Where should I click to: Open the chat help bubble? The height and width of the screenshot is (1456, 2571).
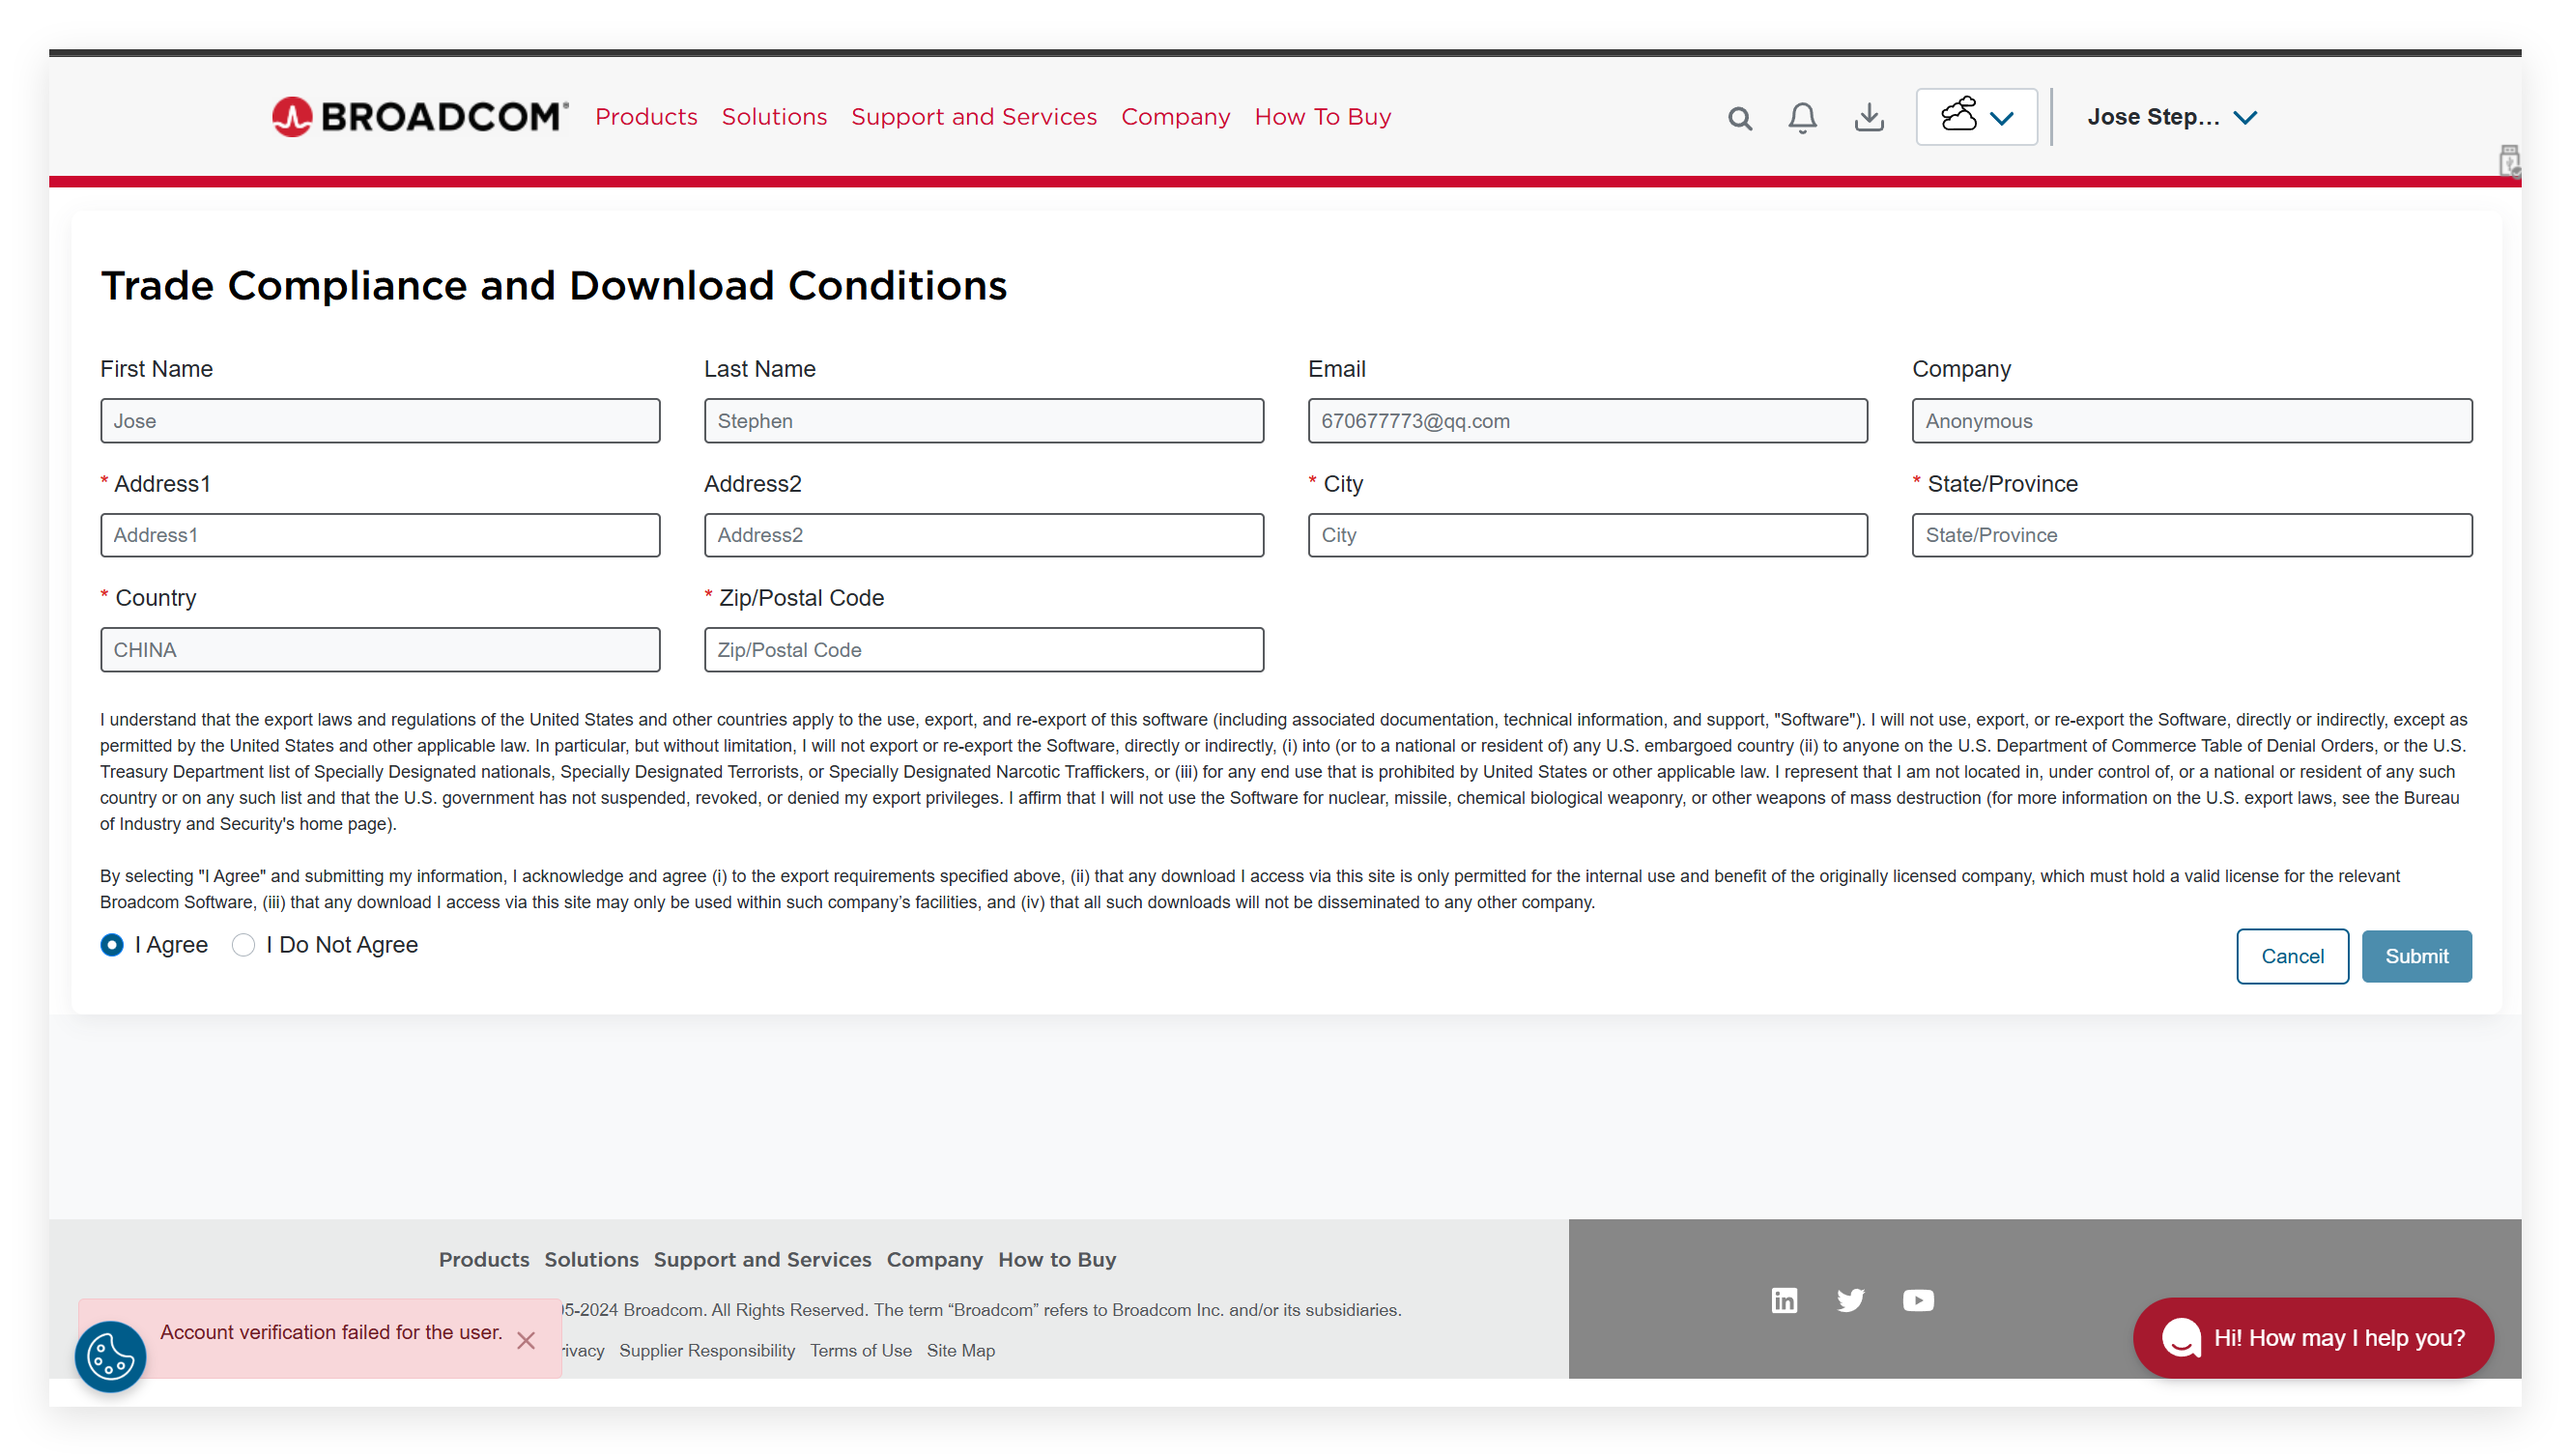point(2313,1338)
